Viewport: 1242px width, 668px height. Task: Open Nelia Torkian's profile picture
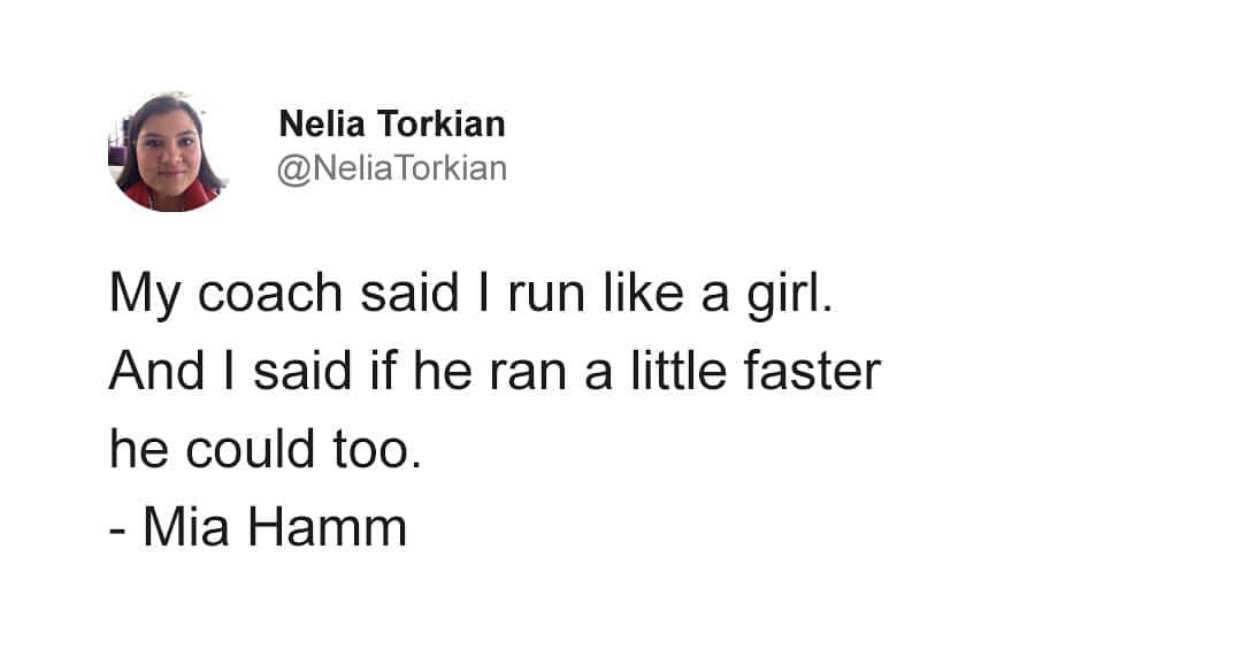click(x=167, y=152)
